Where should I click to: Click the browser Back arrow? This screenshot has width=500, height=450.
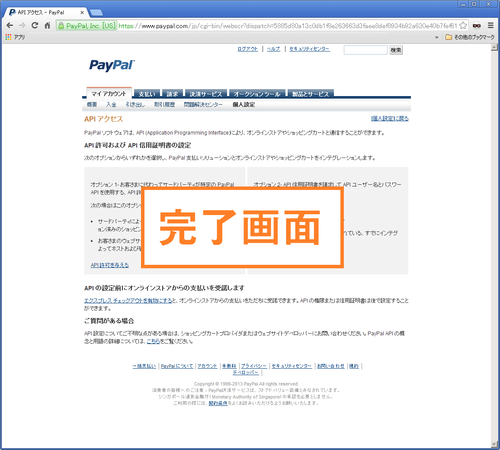tap(10, 25)
